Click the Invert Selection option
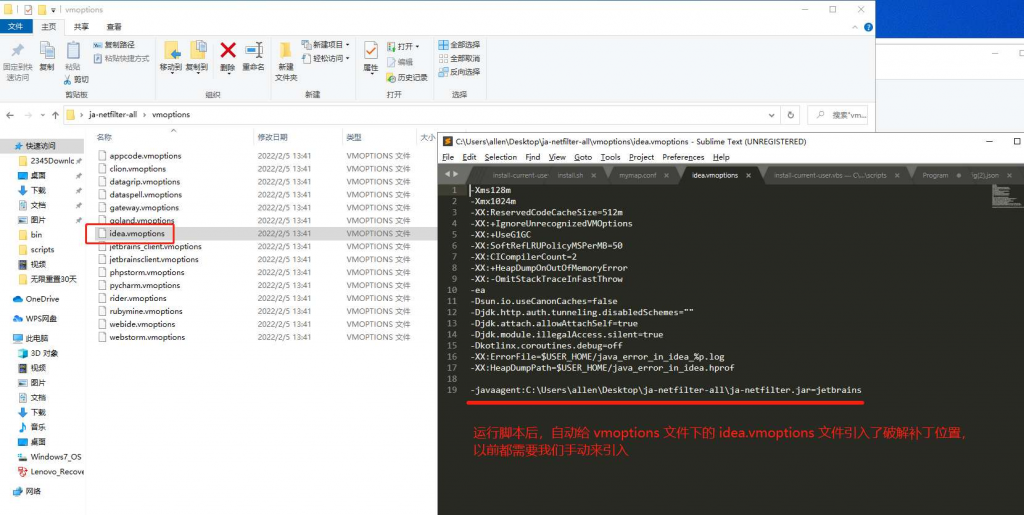The width and height of the screenshot is (1024, 515). tap(459, 72)
